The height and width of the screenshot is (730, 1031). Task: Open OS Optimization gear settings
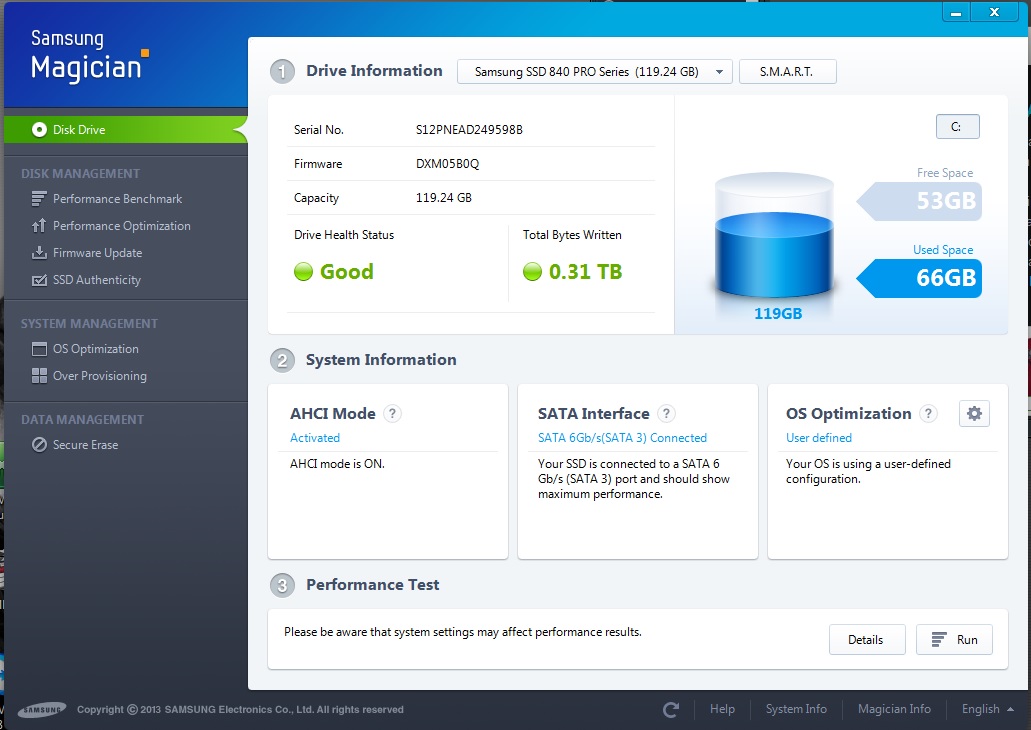point(974,413)
